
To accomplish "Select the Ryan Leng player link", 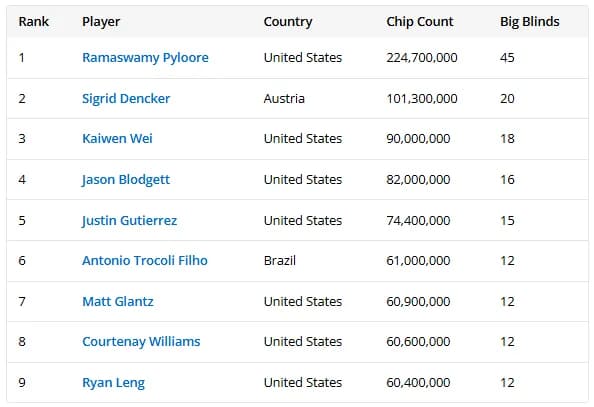I will click(113, 383).
